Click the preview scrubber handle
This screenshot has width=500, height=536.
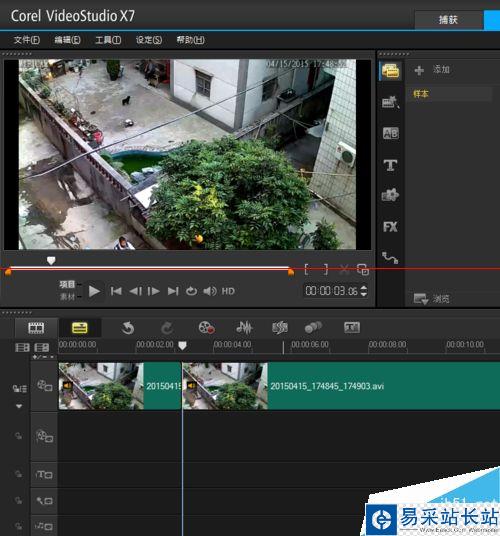[51, 261]
